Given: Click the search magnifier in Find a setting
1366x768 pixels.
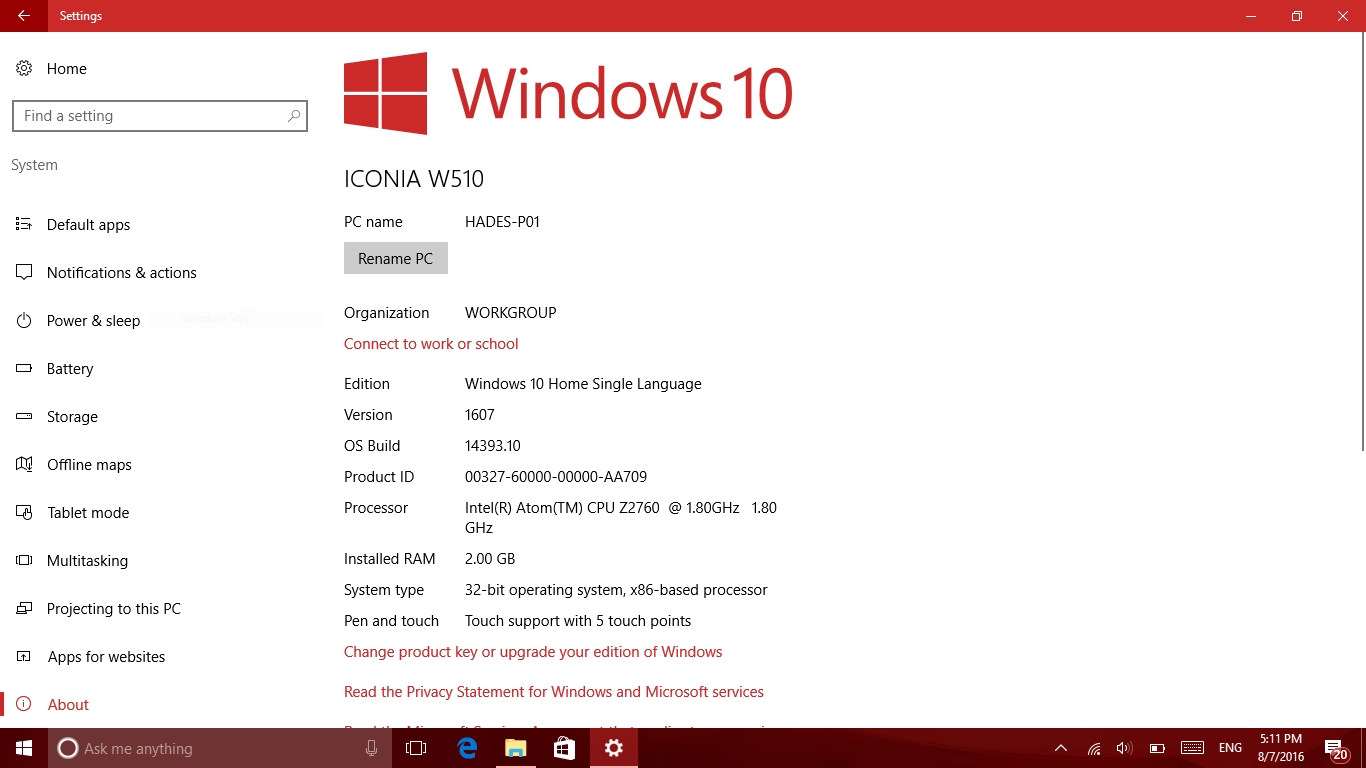Looking at the screenshot, I should point(294,116).
